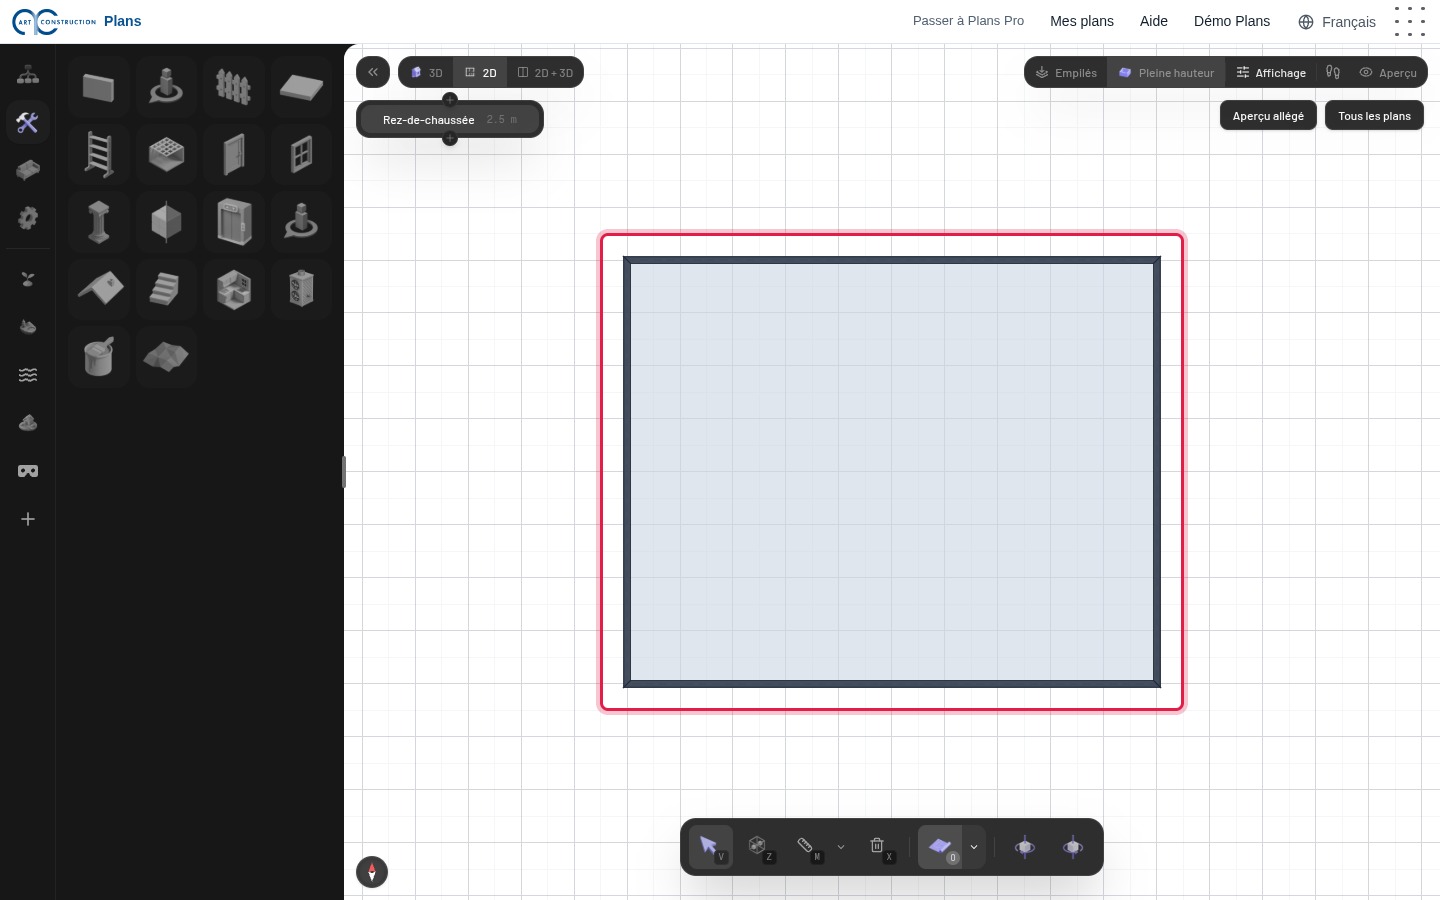The image size is (1440, 900).
Task: Click the Aperçu allégé button
Action: coord(1268,116)
